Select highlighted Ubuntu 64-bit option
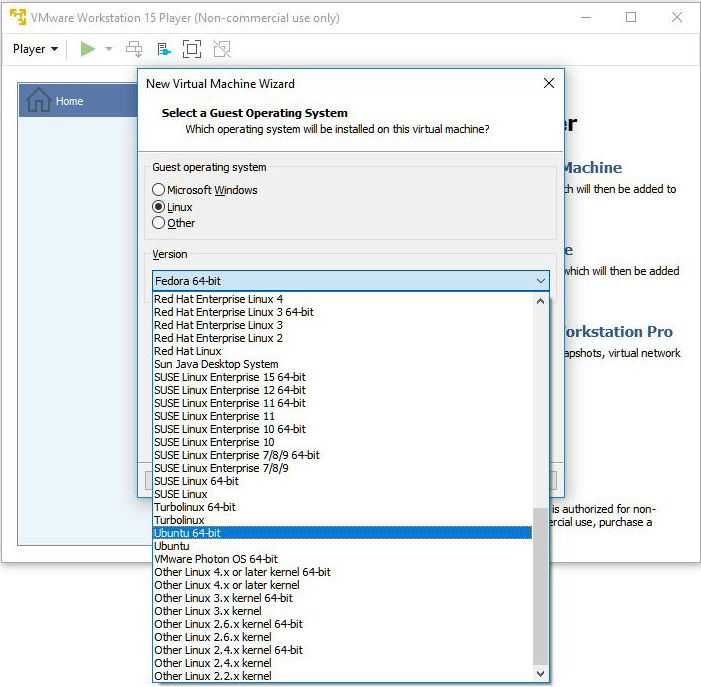 342,533
